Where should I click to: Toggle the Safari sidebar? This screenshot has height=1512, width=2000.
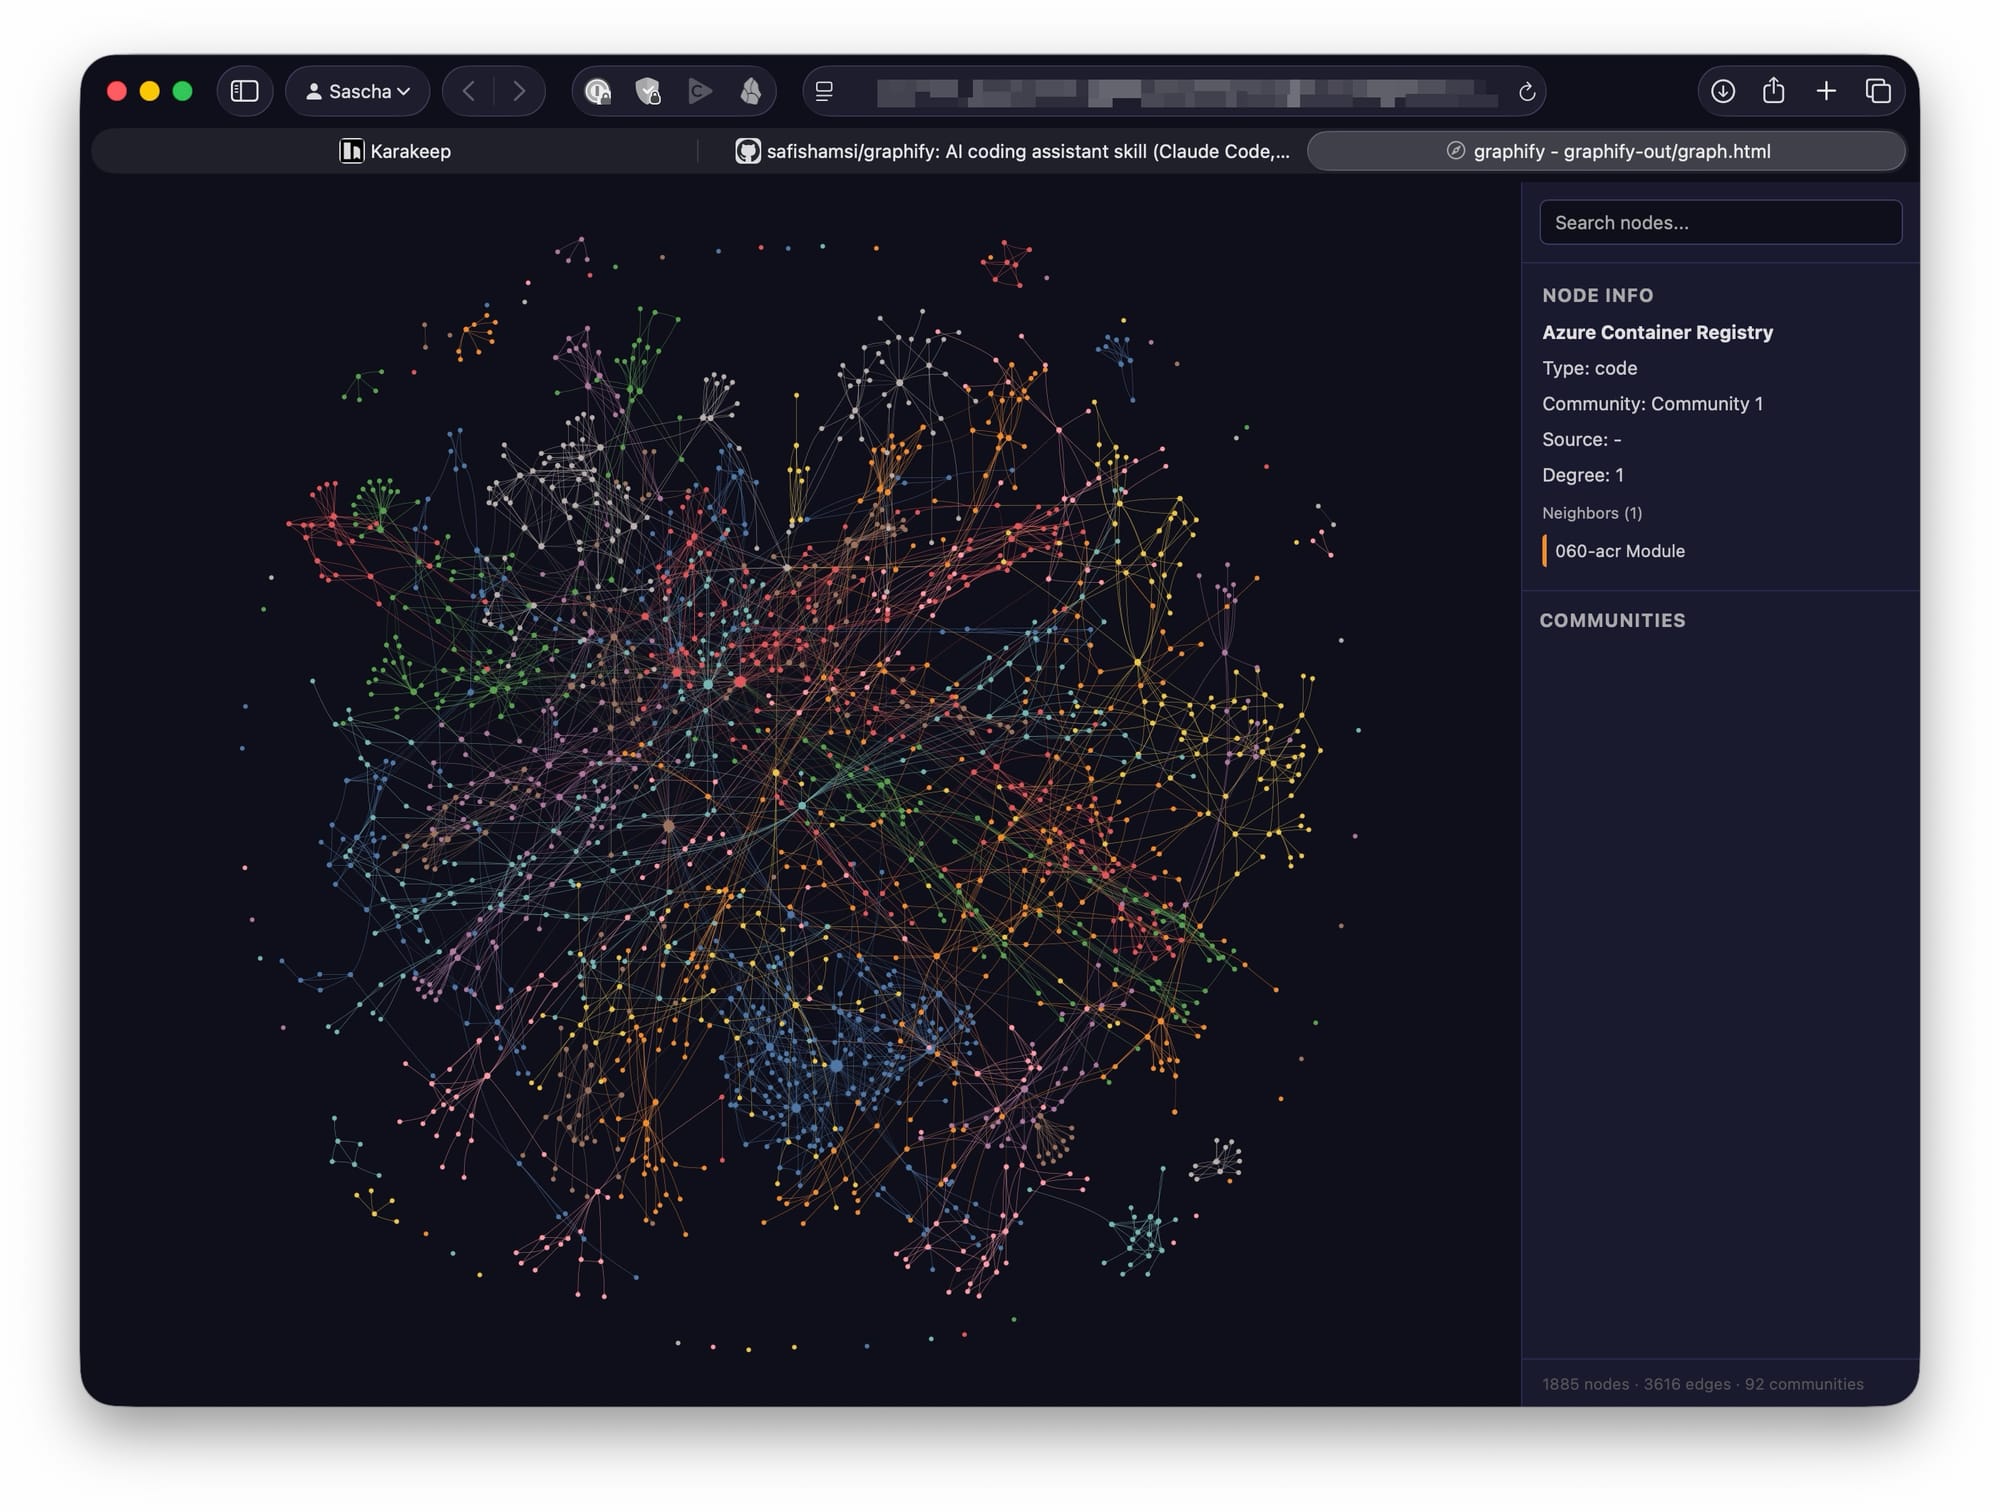(244, 90)
